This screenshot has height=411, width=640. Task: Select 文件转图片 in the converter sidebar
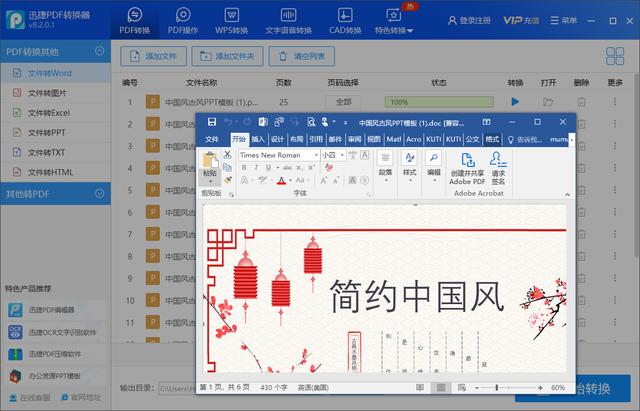(55, 93)
